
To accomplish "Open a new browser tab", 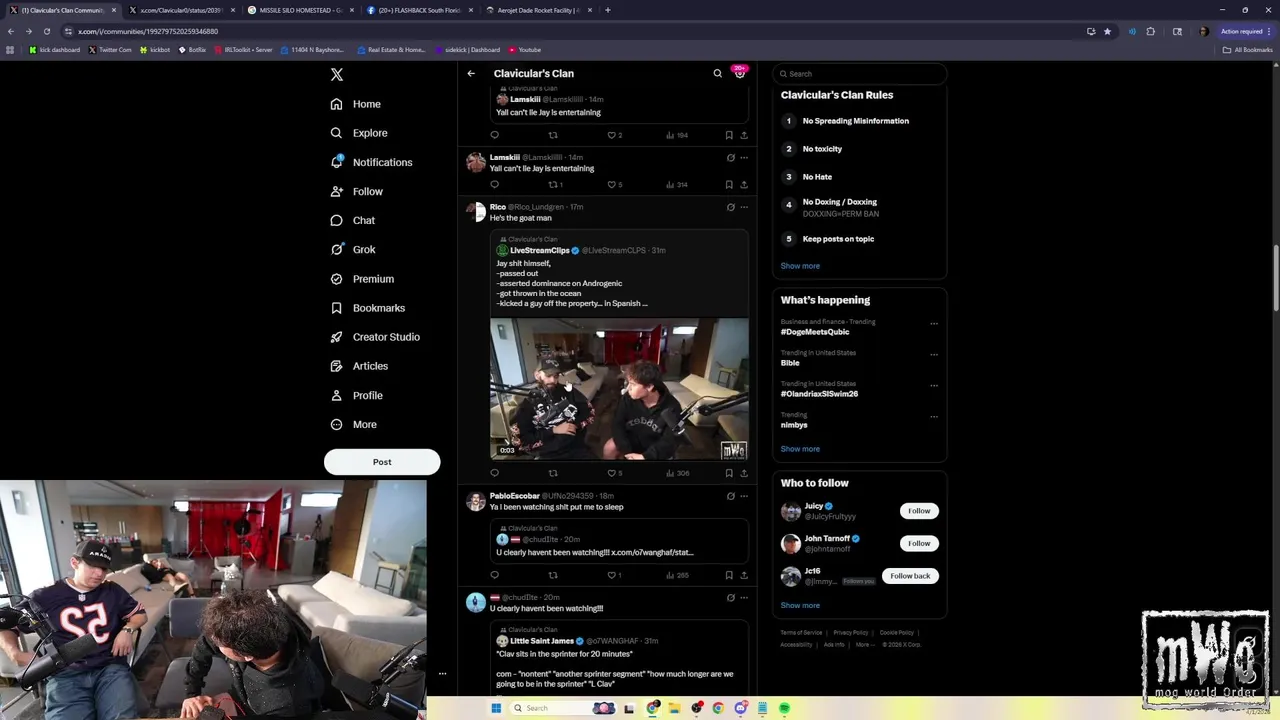I will pyautogui.click(x=608, y=10).
